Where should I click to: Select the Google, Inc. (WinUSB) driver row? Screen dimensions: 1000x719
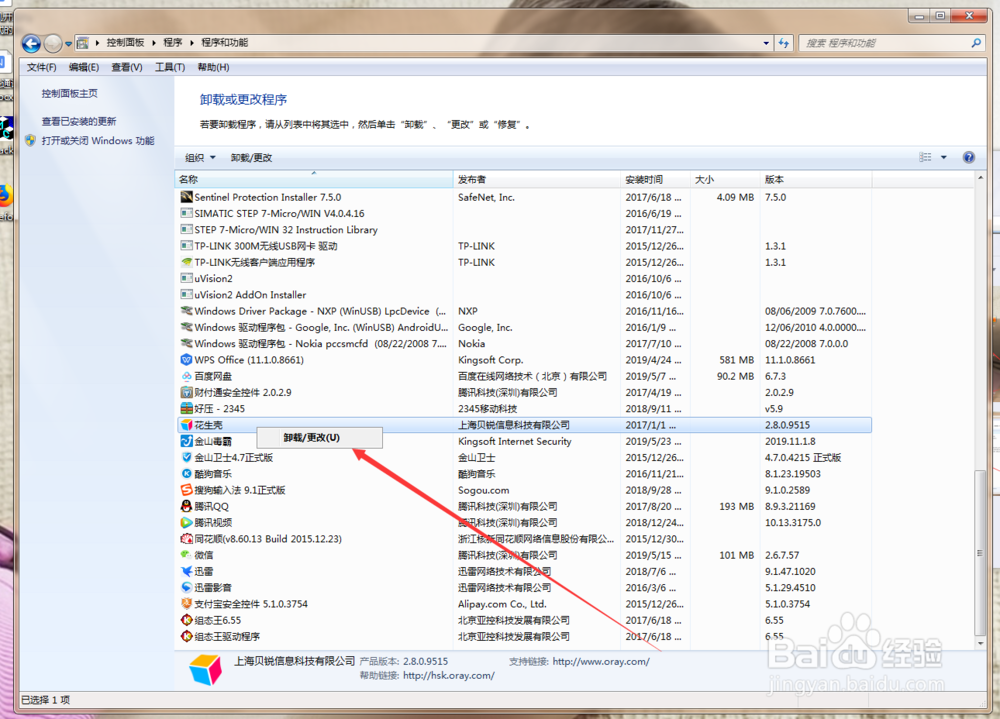pos(523,327)
